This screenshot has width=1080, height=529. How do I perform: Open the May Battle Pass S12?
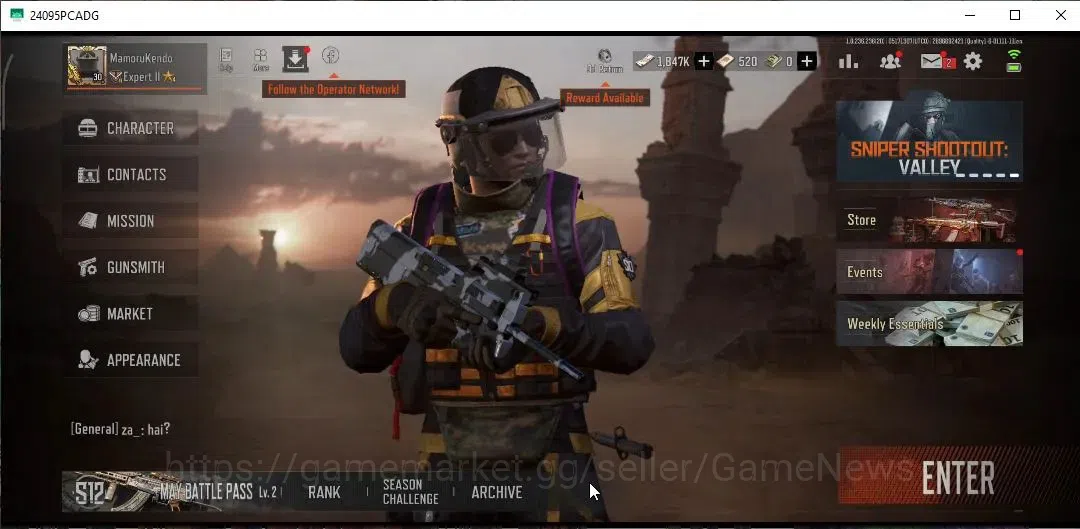(x=172, y=492)
